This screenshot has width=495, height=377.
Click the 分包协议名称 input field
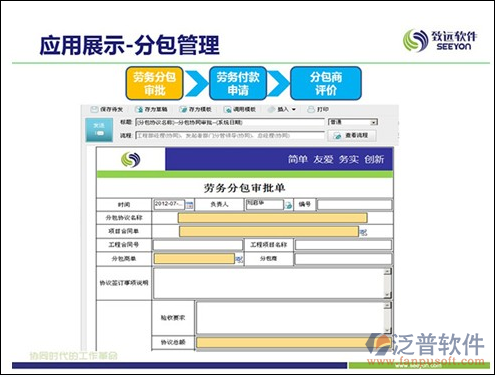[273, 218]
